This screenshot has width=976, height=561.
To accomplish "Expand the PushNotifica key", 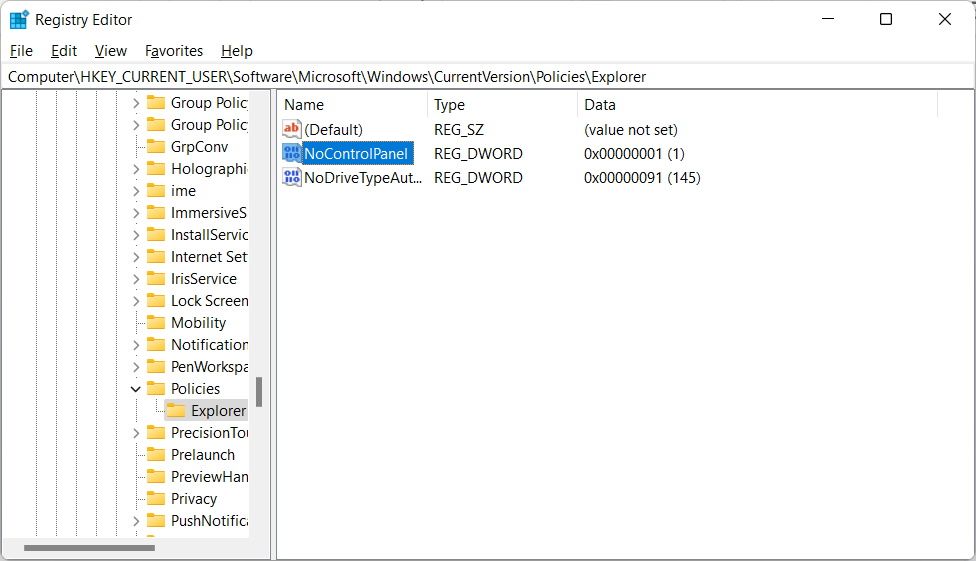I will [x=136, y=521].
